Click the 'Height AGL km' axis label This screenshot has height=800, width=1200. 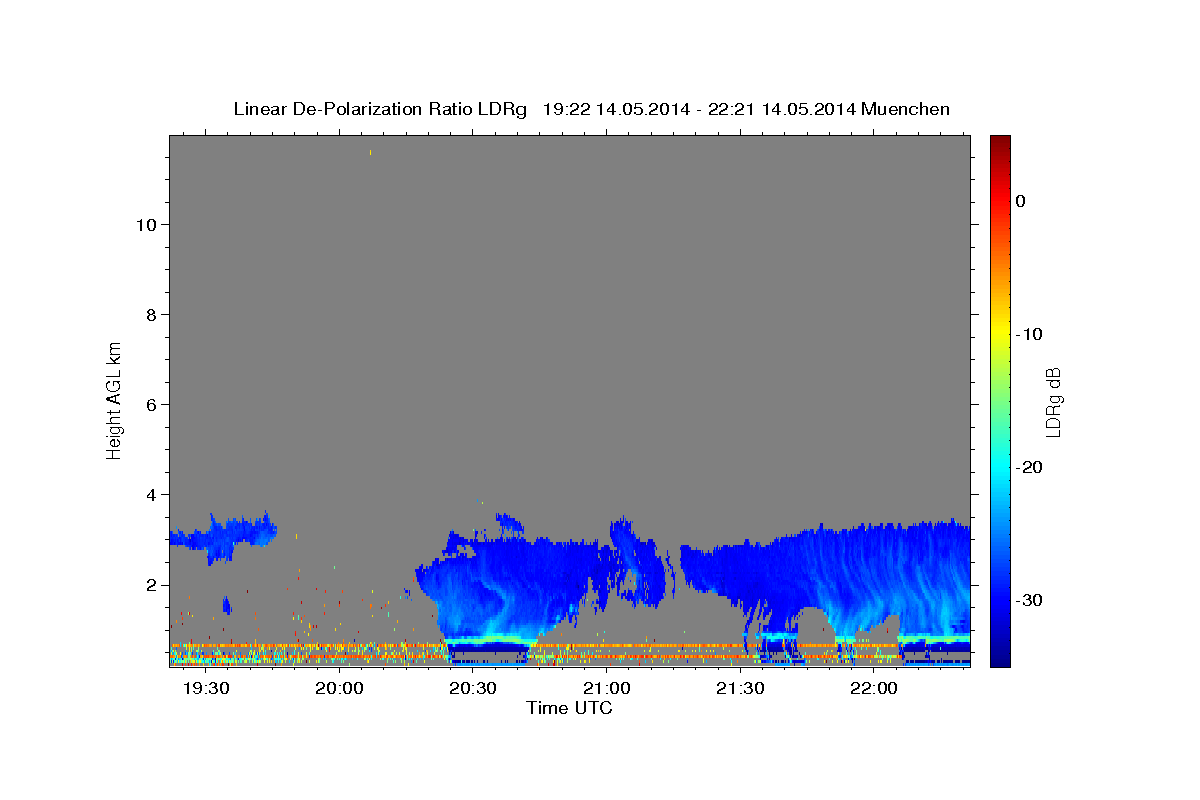click(x=115, y=399)
